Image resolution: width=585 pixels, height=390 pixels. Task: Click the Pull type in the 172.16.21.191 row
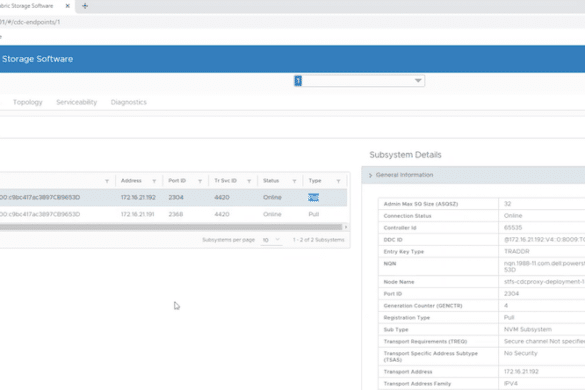coord(314,214)
